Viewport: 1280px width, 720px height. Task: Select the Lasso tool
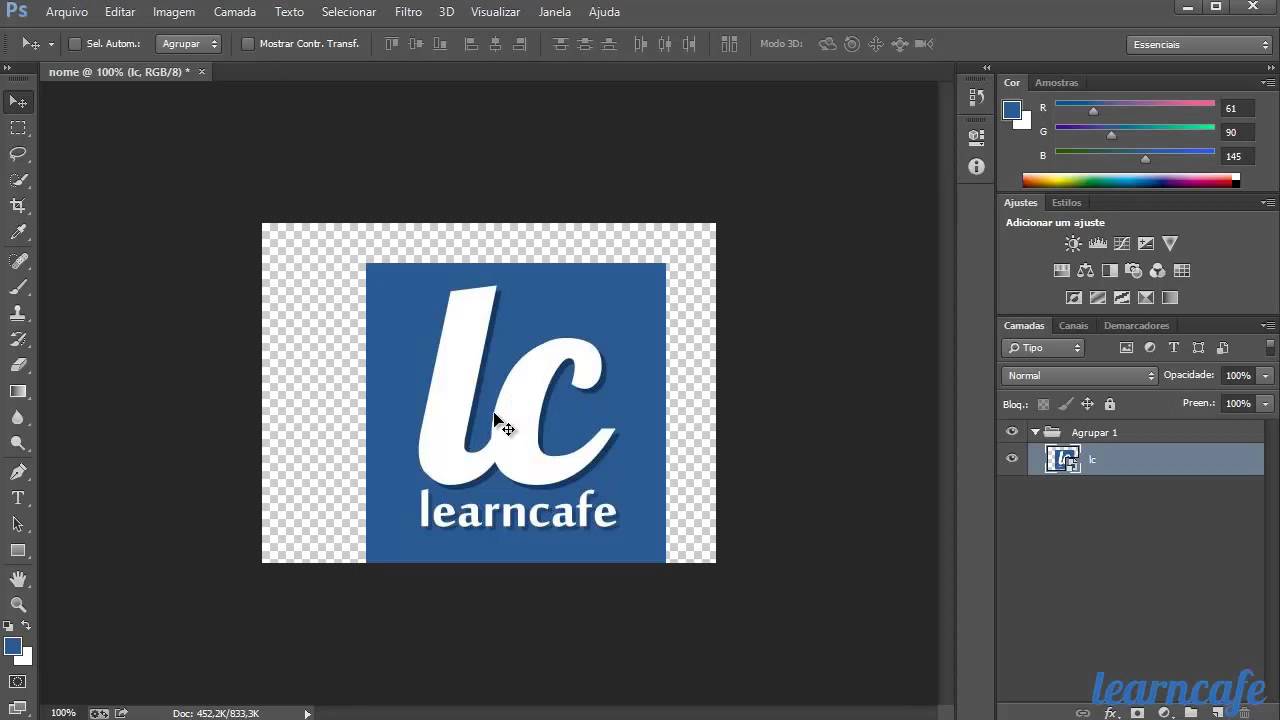[18, 154]
